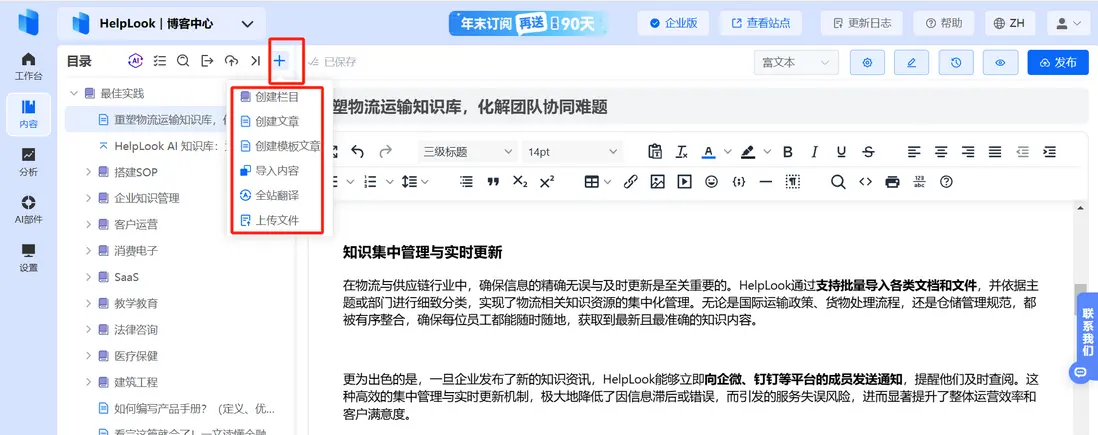Open the editor help icon

[x=947, y=181]
